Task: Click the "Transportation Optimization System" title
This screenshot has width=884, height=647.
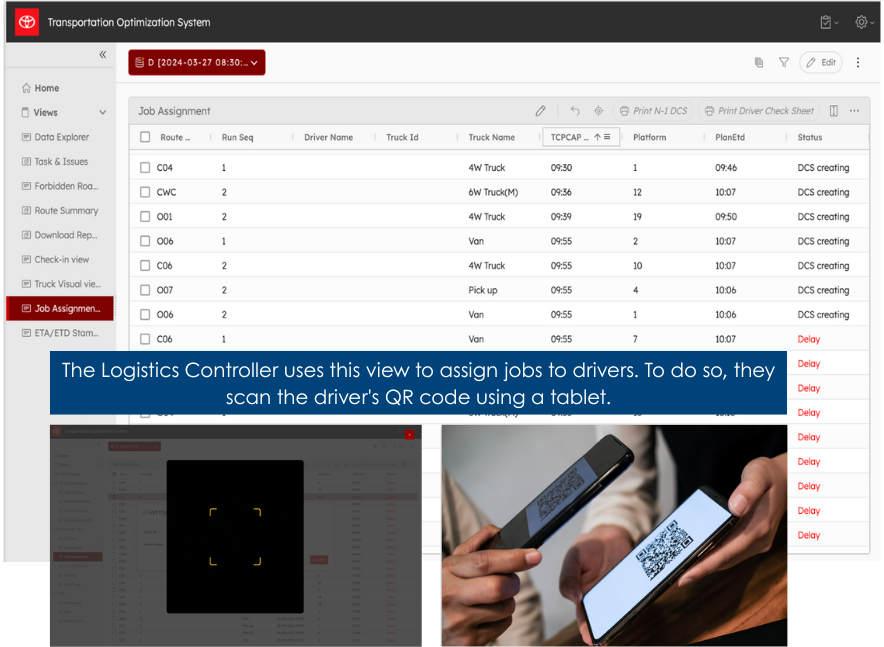Action: tap(129, 23)
